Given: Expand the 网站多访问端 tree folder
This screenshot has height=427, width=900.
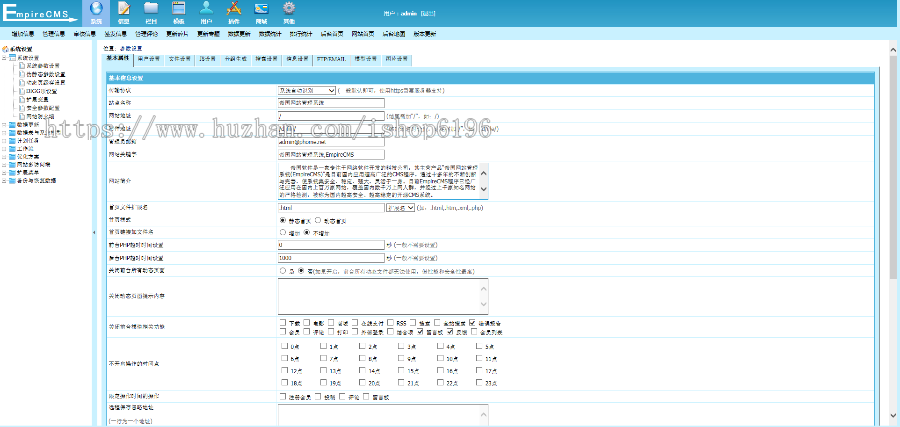Looking at the screenshot, I should (5, 164).
